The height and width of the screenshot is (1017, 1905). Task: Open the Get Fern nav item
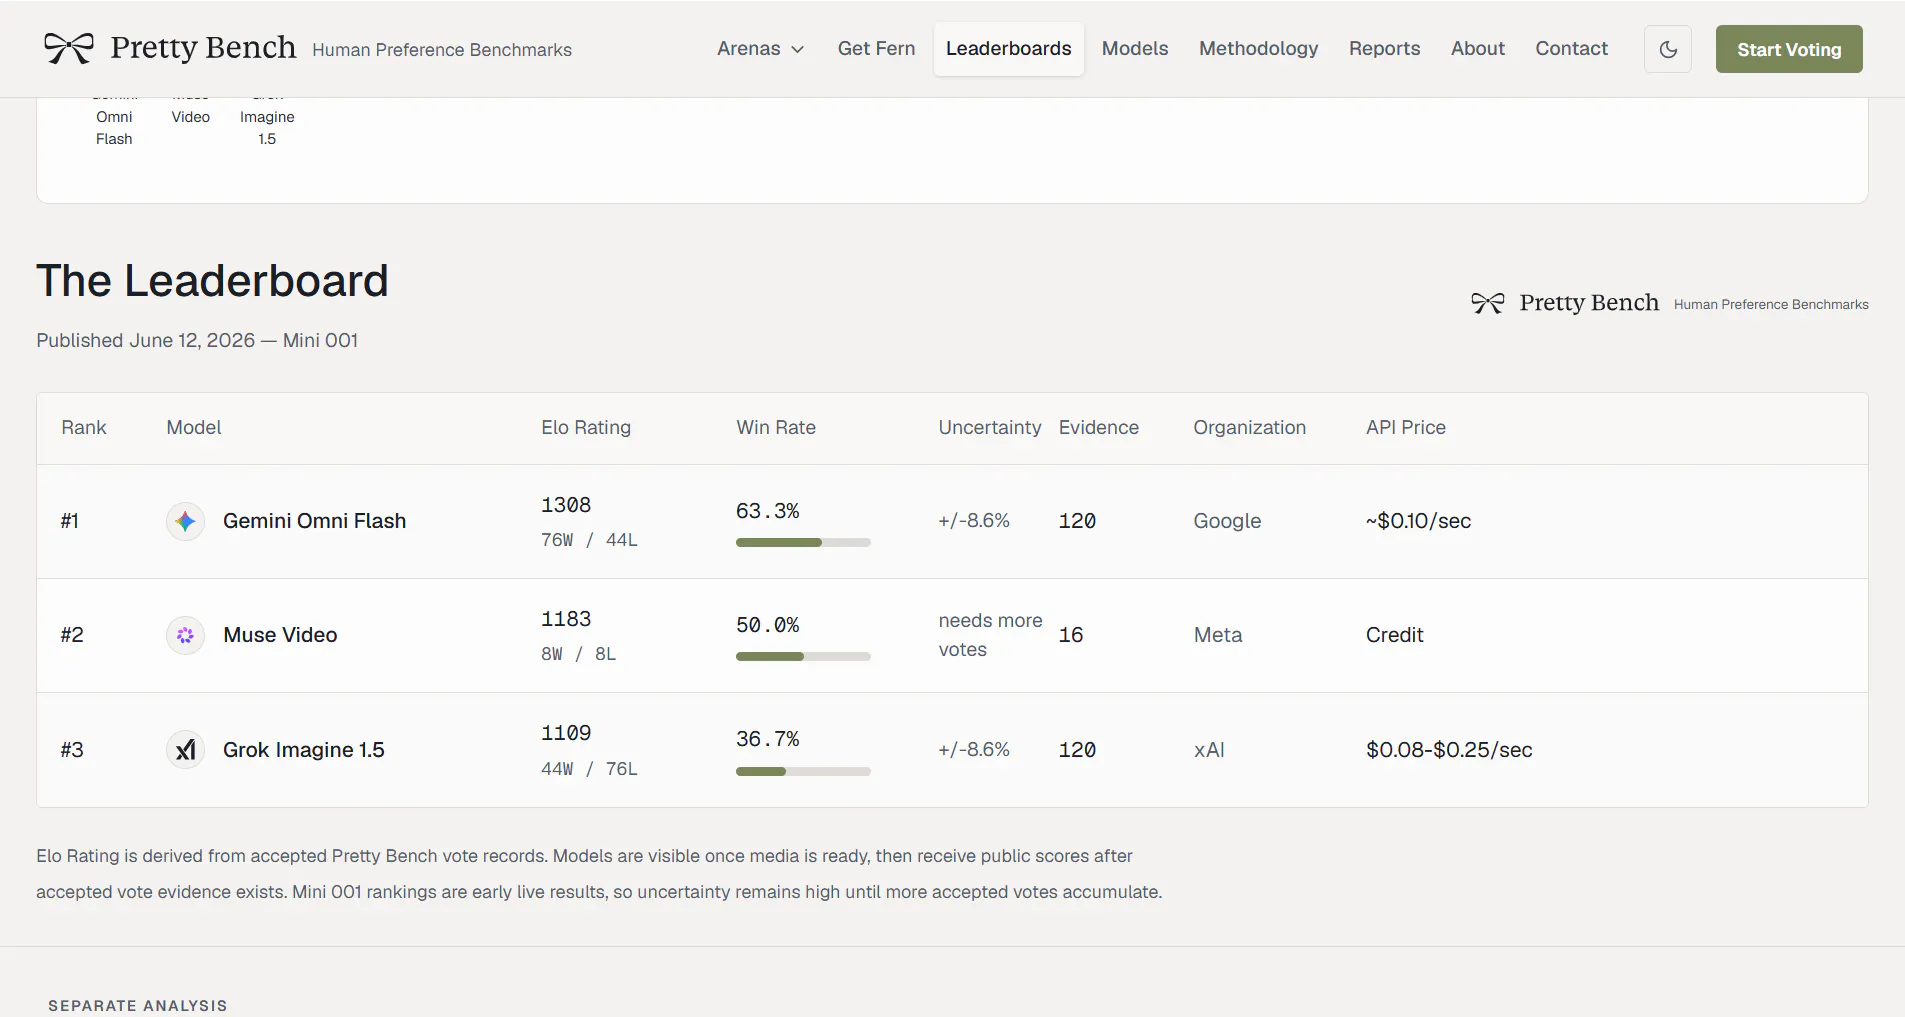(876, 48)
